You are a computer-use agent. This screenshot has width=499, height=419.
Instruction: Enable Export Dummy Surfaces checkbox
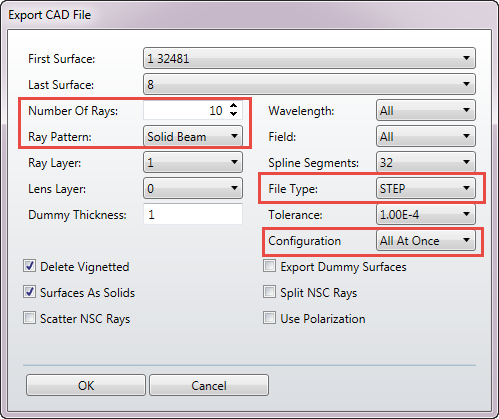[269, 266]
